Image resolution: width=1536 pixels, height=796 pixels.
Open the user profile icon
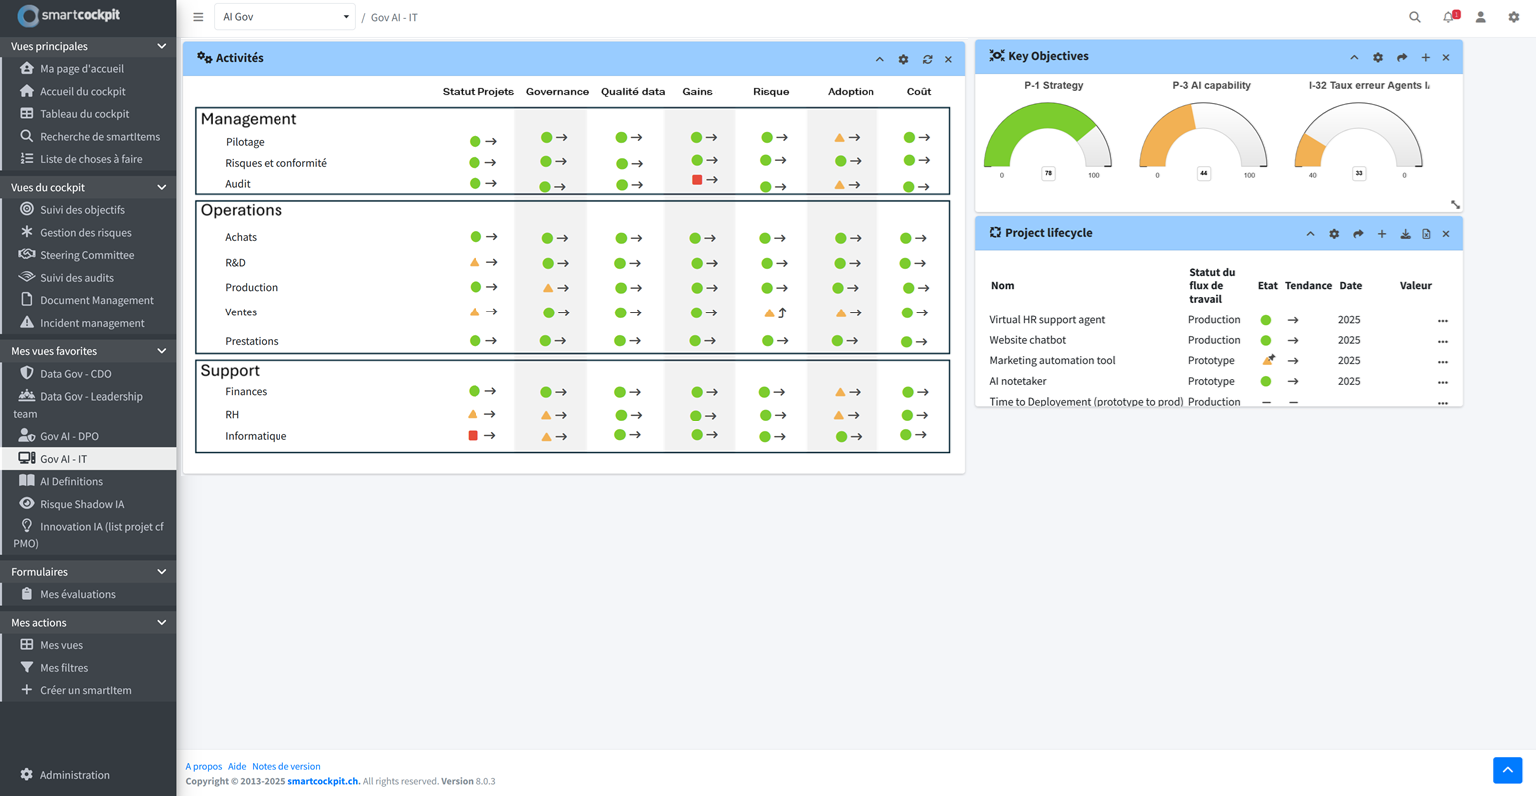[1480, 17]
